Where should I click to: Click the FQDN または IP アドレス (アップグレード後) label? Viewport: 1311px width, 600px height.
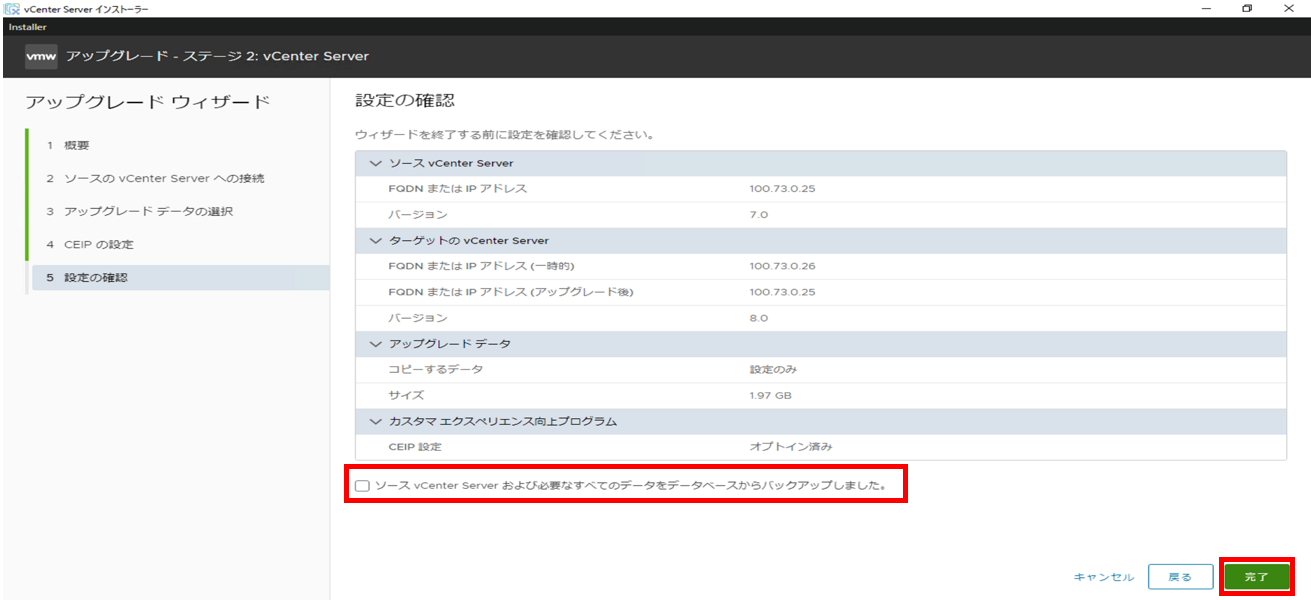[x=511, y=292]
